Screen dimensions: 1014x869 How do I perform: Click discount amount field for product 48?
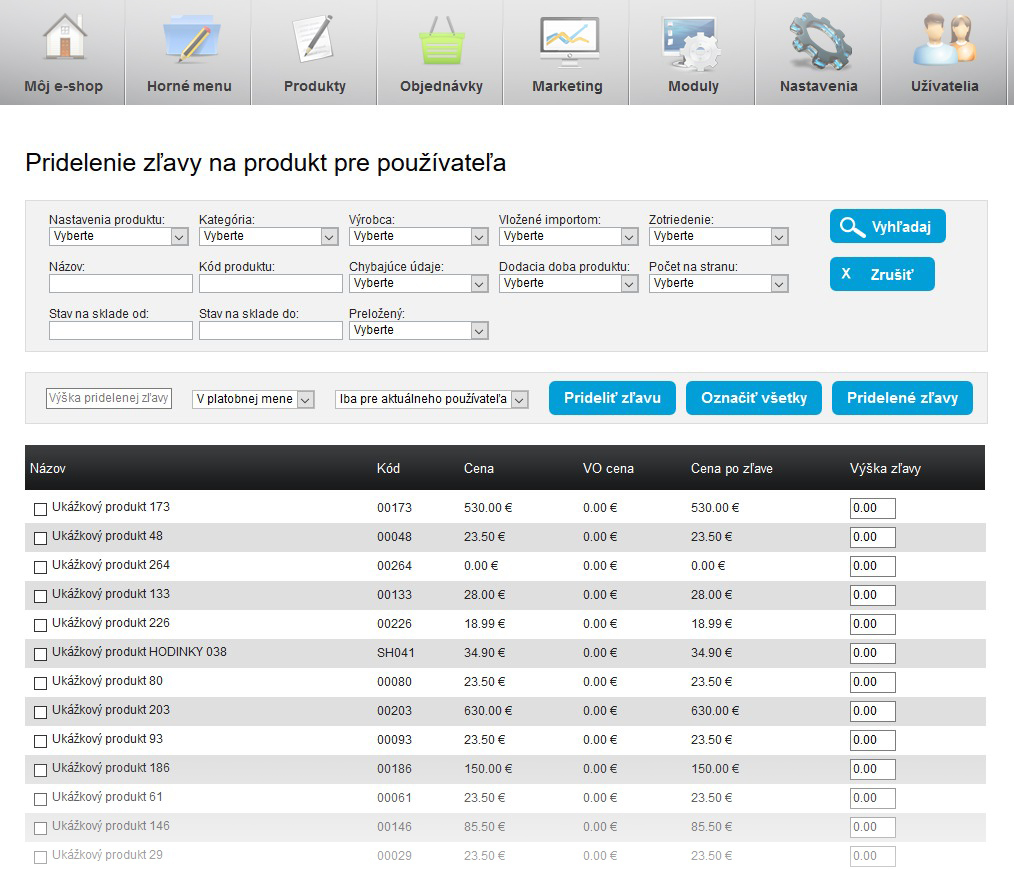872,537
